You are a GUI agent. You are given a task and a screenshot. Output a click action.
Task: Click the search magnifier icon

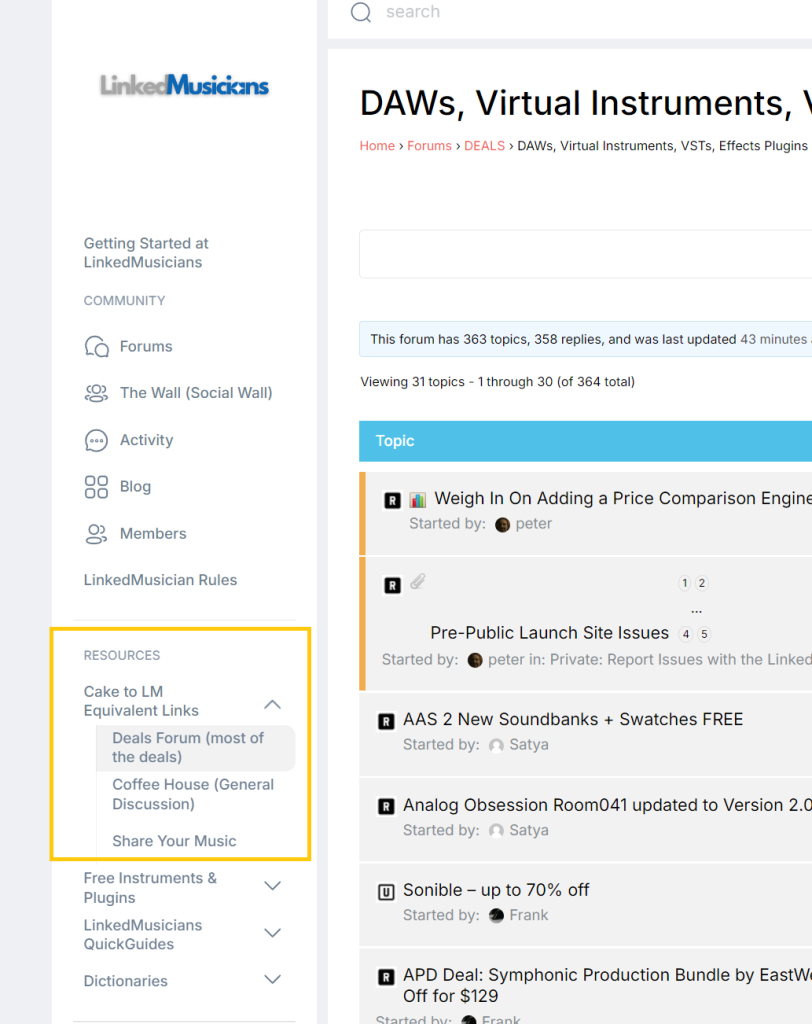click(x=360, y=12)
